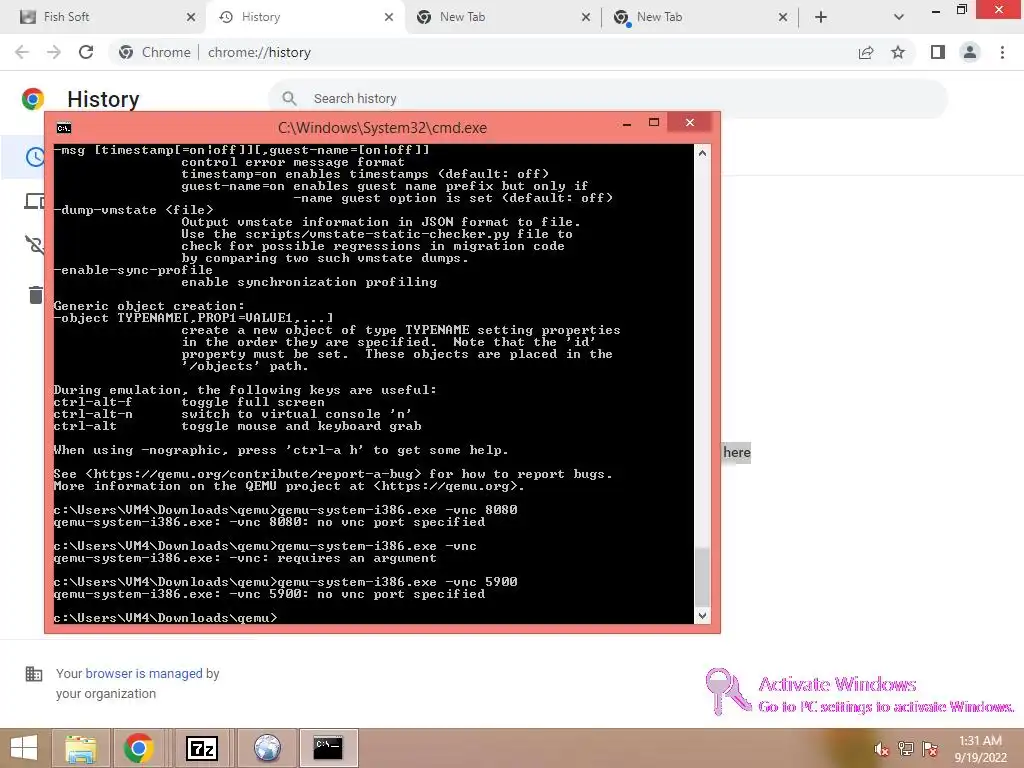The height and width of the screenshot is (768, 1024).
Task: Close the History tab
Action: pyautogui.click(x=389, y=17)
